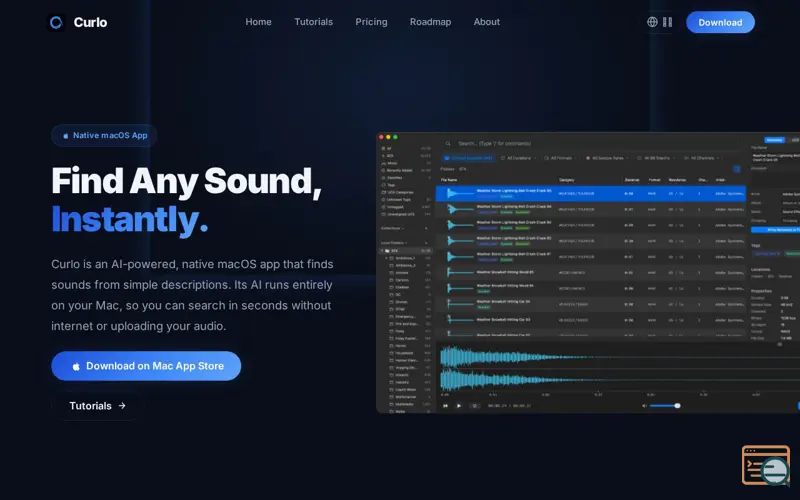This screenshot has width=800, height=500.
Task: Open the Pricing page from the nav bar
Action: [x=371, y=22]
